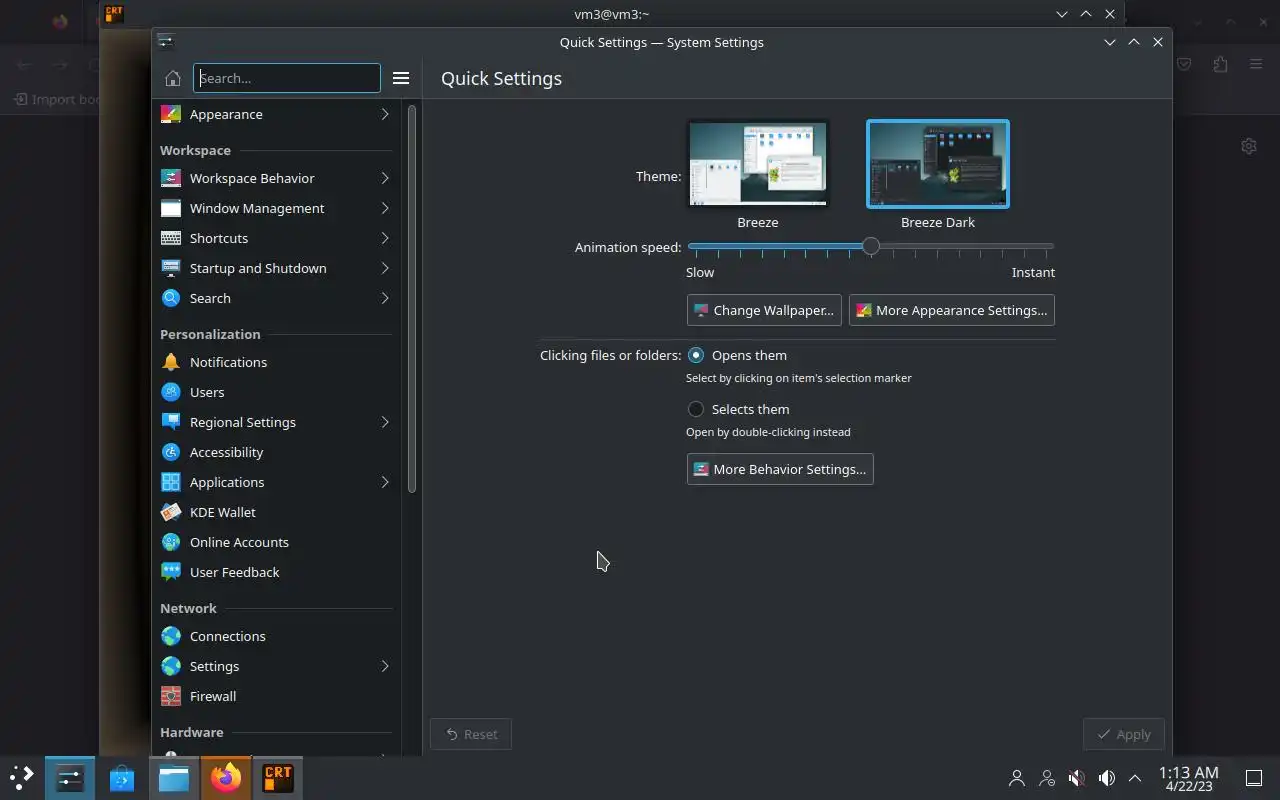Click the Change Wallpaper button

point(764,310)
